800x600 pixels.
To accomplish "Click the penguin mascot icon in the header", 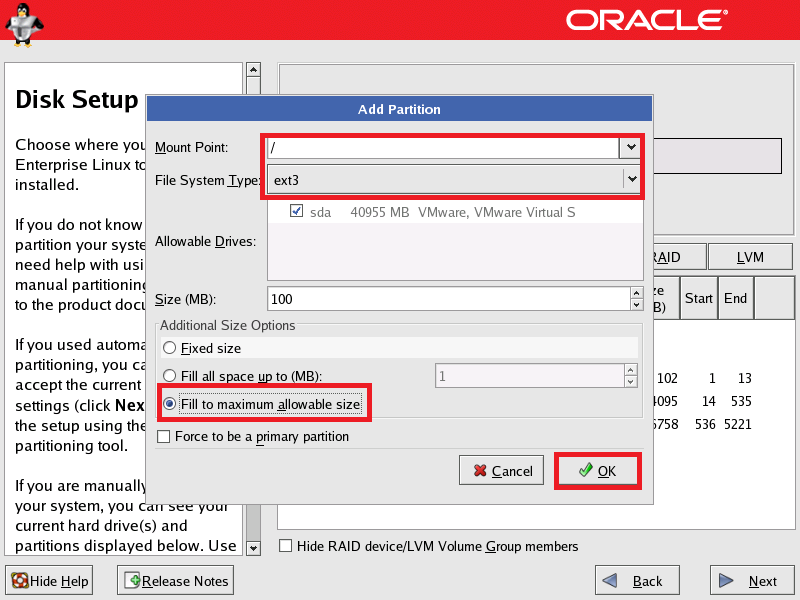I will 23,24.
